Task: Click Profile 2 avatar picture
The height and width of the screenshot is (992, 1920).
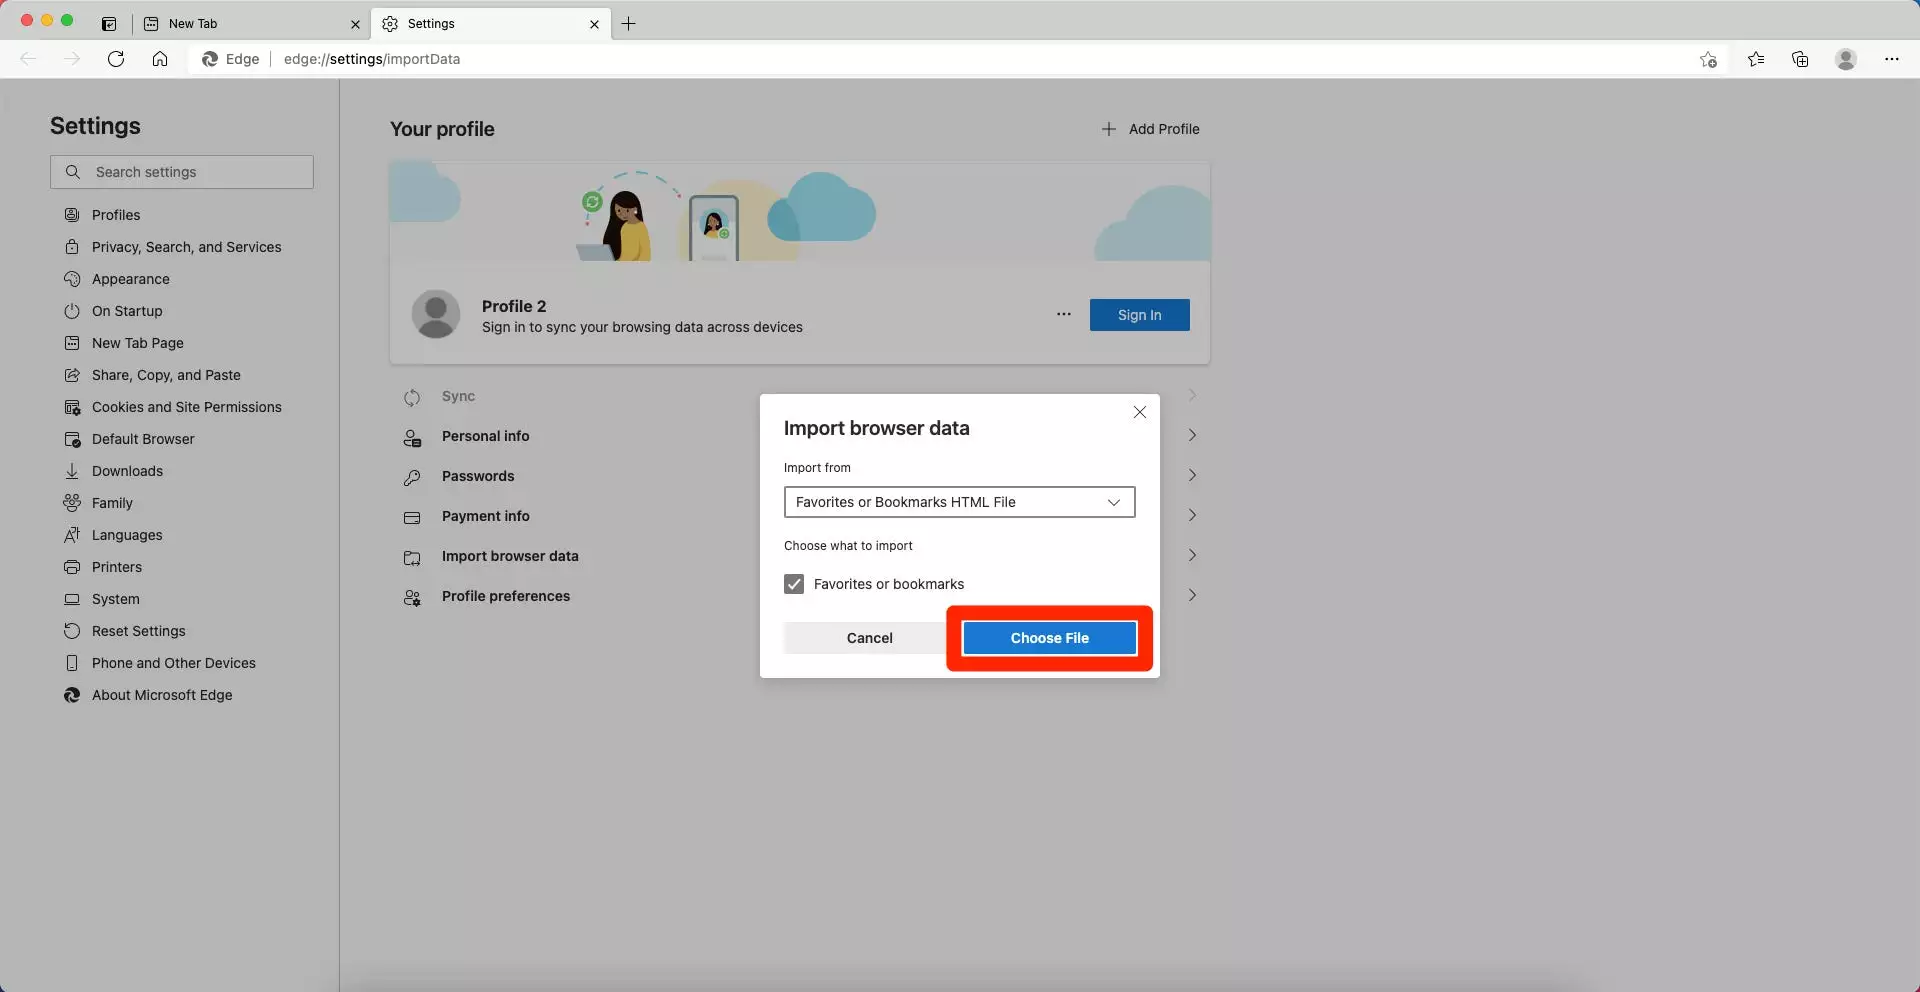Action: [x=436, y=315]
